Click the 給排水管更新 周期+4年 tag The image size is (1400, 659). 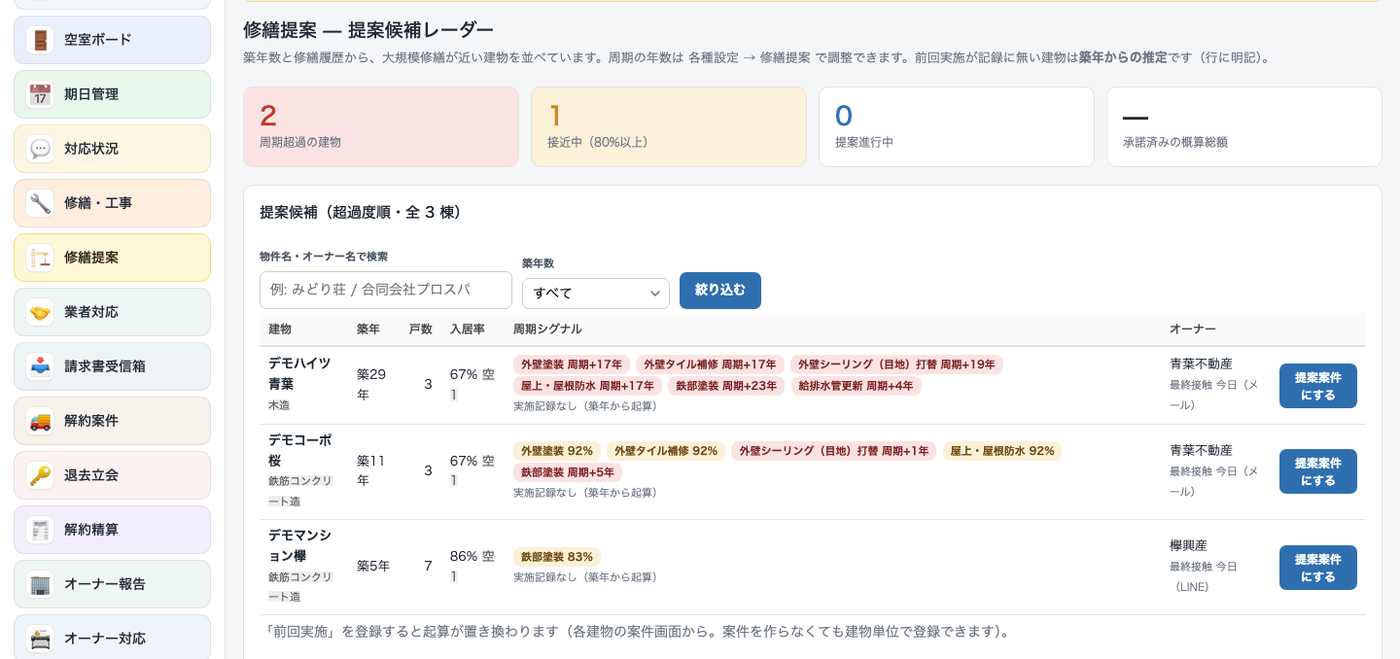[x=856, y=386]
